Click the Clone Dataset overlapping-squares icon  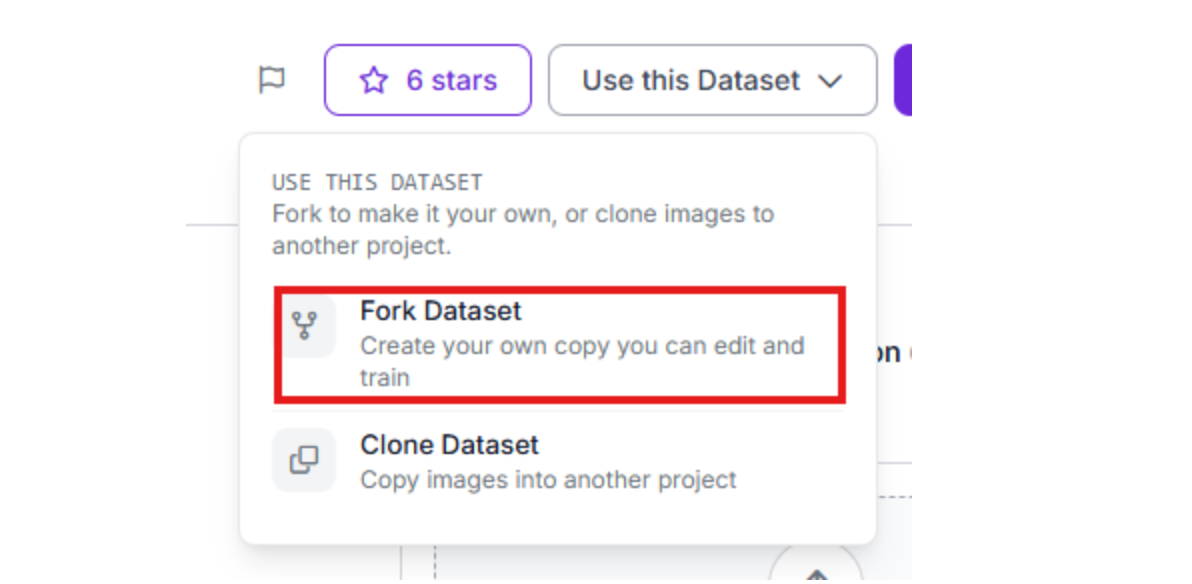tap(304, 460)
